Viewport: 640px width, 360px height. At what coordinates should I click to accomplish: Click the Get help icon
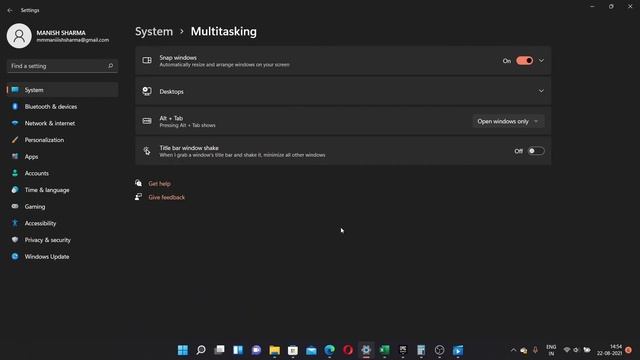139,183
